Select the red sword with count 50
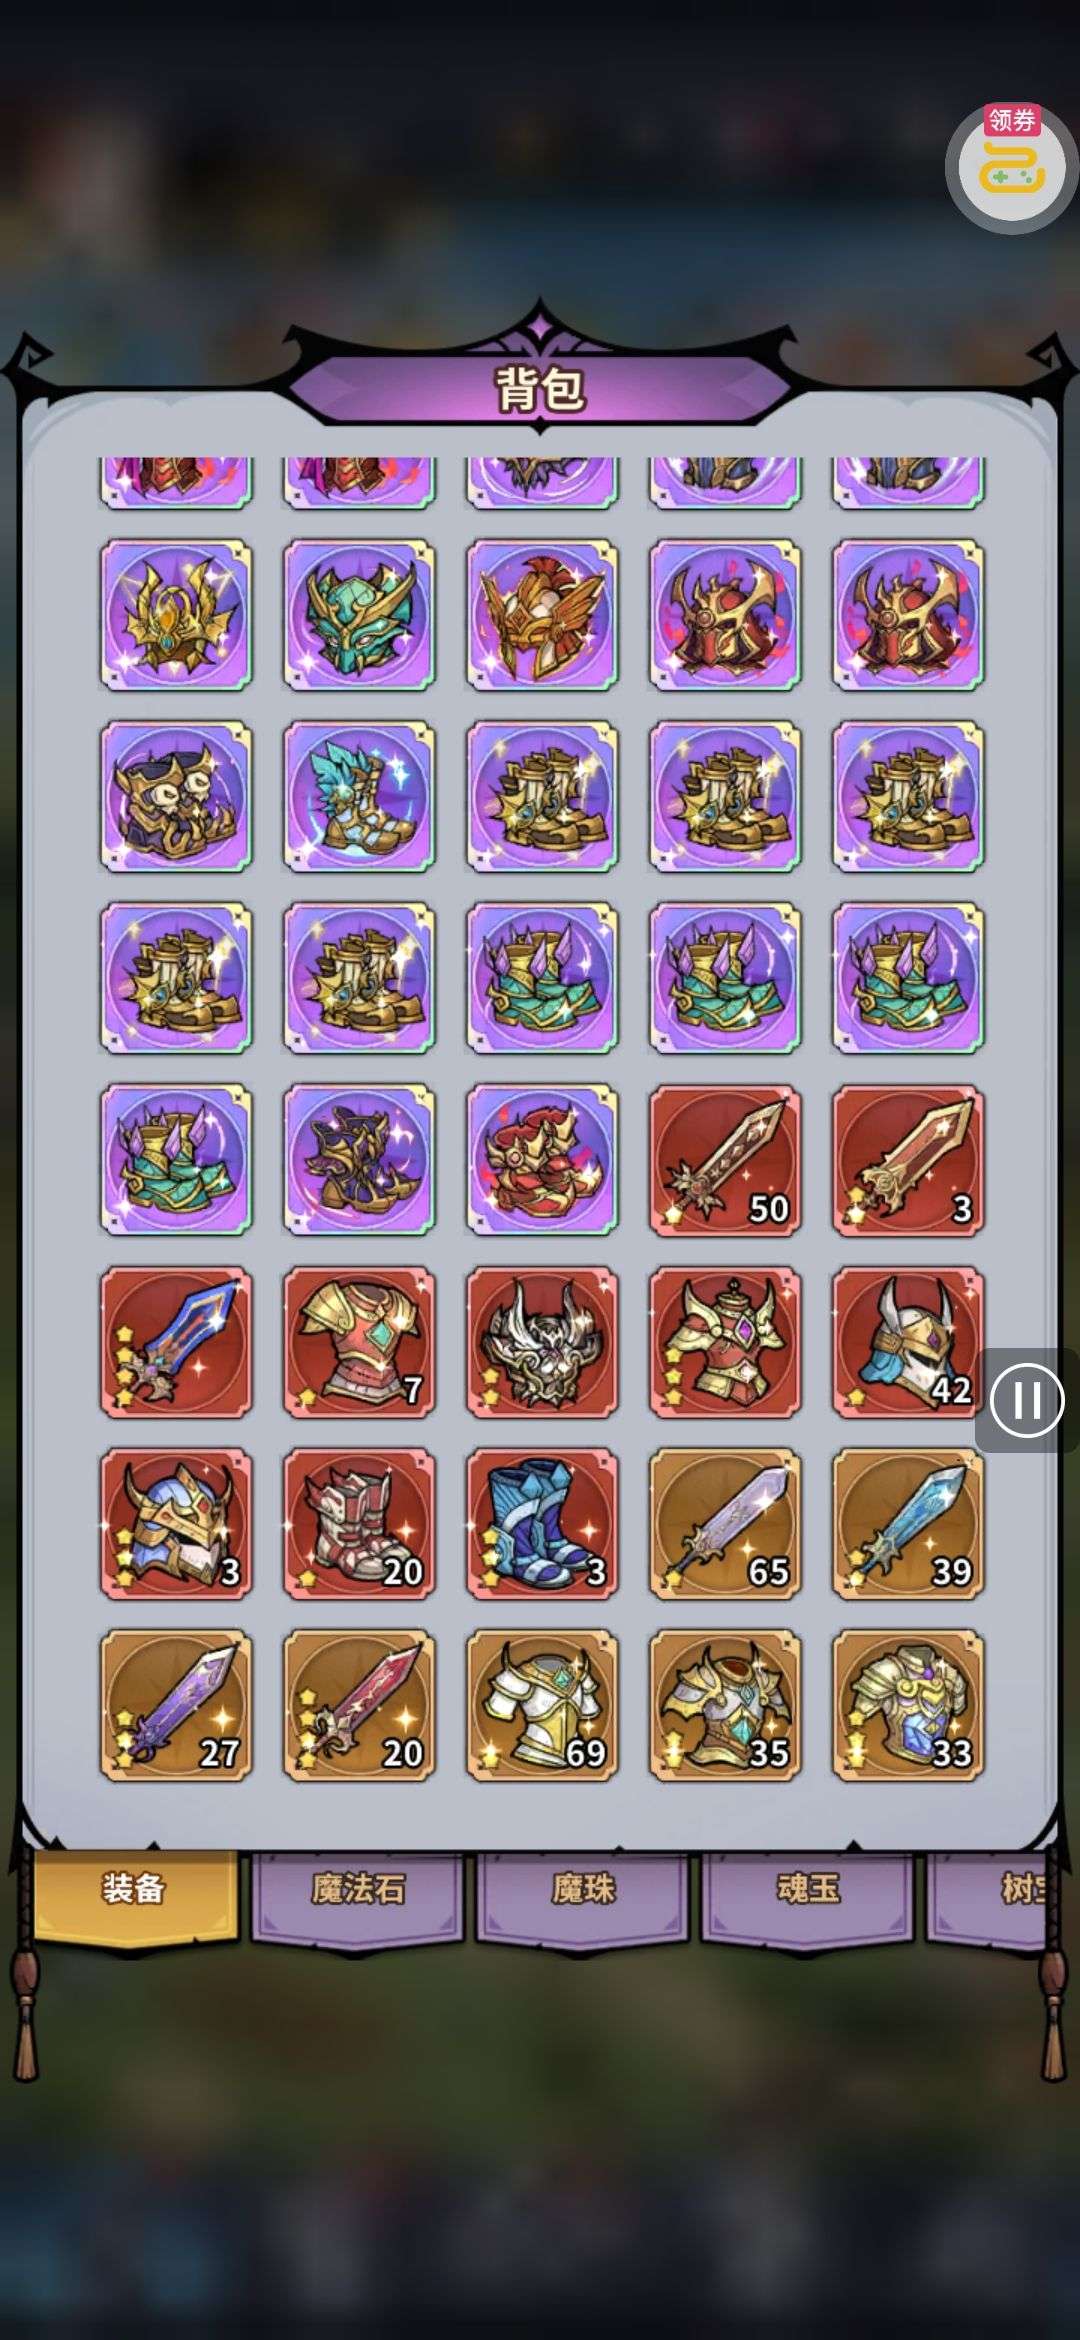The height and width of the screenshot is (2340, 1080). [725, 1160]
